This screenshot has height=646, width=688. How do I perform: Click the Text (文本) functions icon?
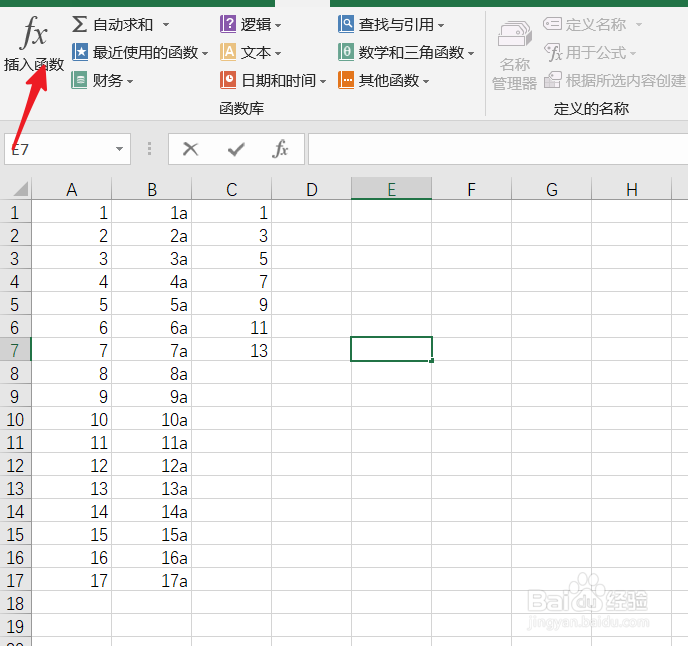pos(228,52)
